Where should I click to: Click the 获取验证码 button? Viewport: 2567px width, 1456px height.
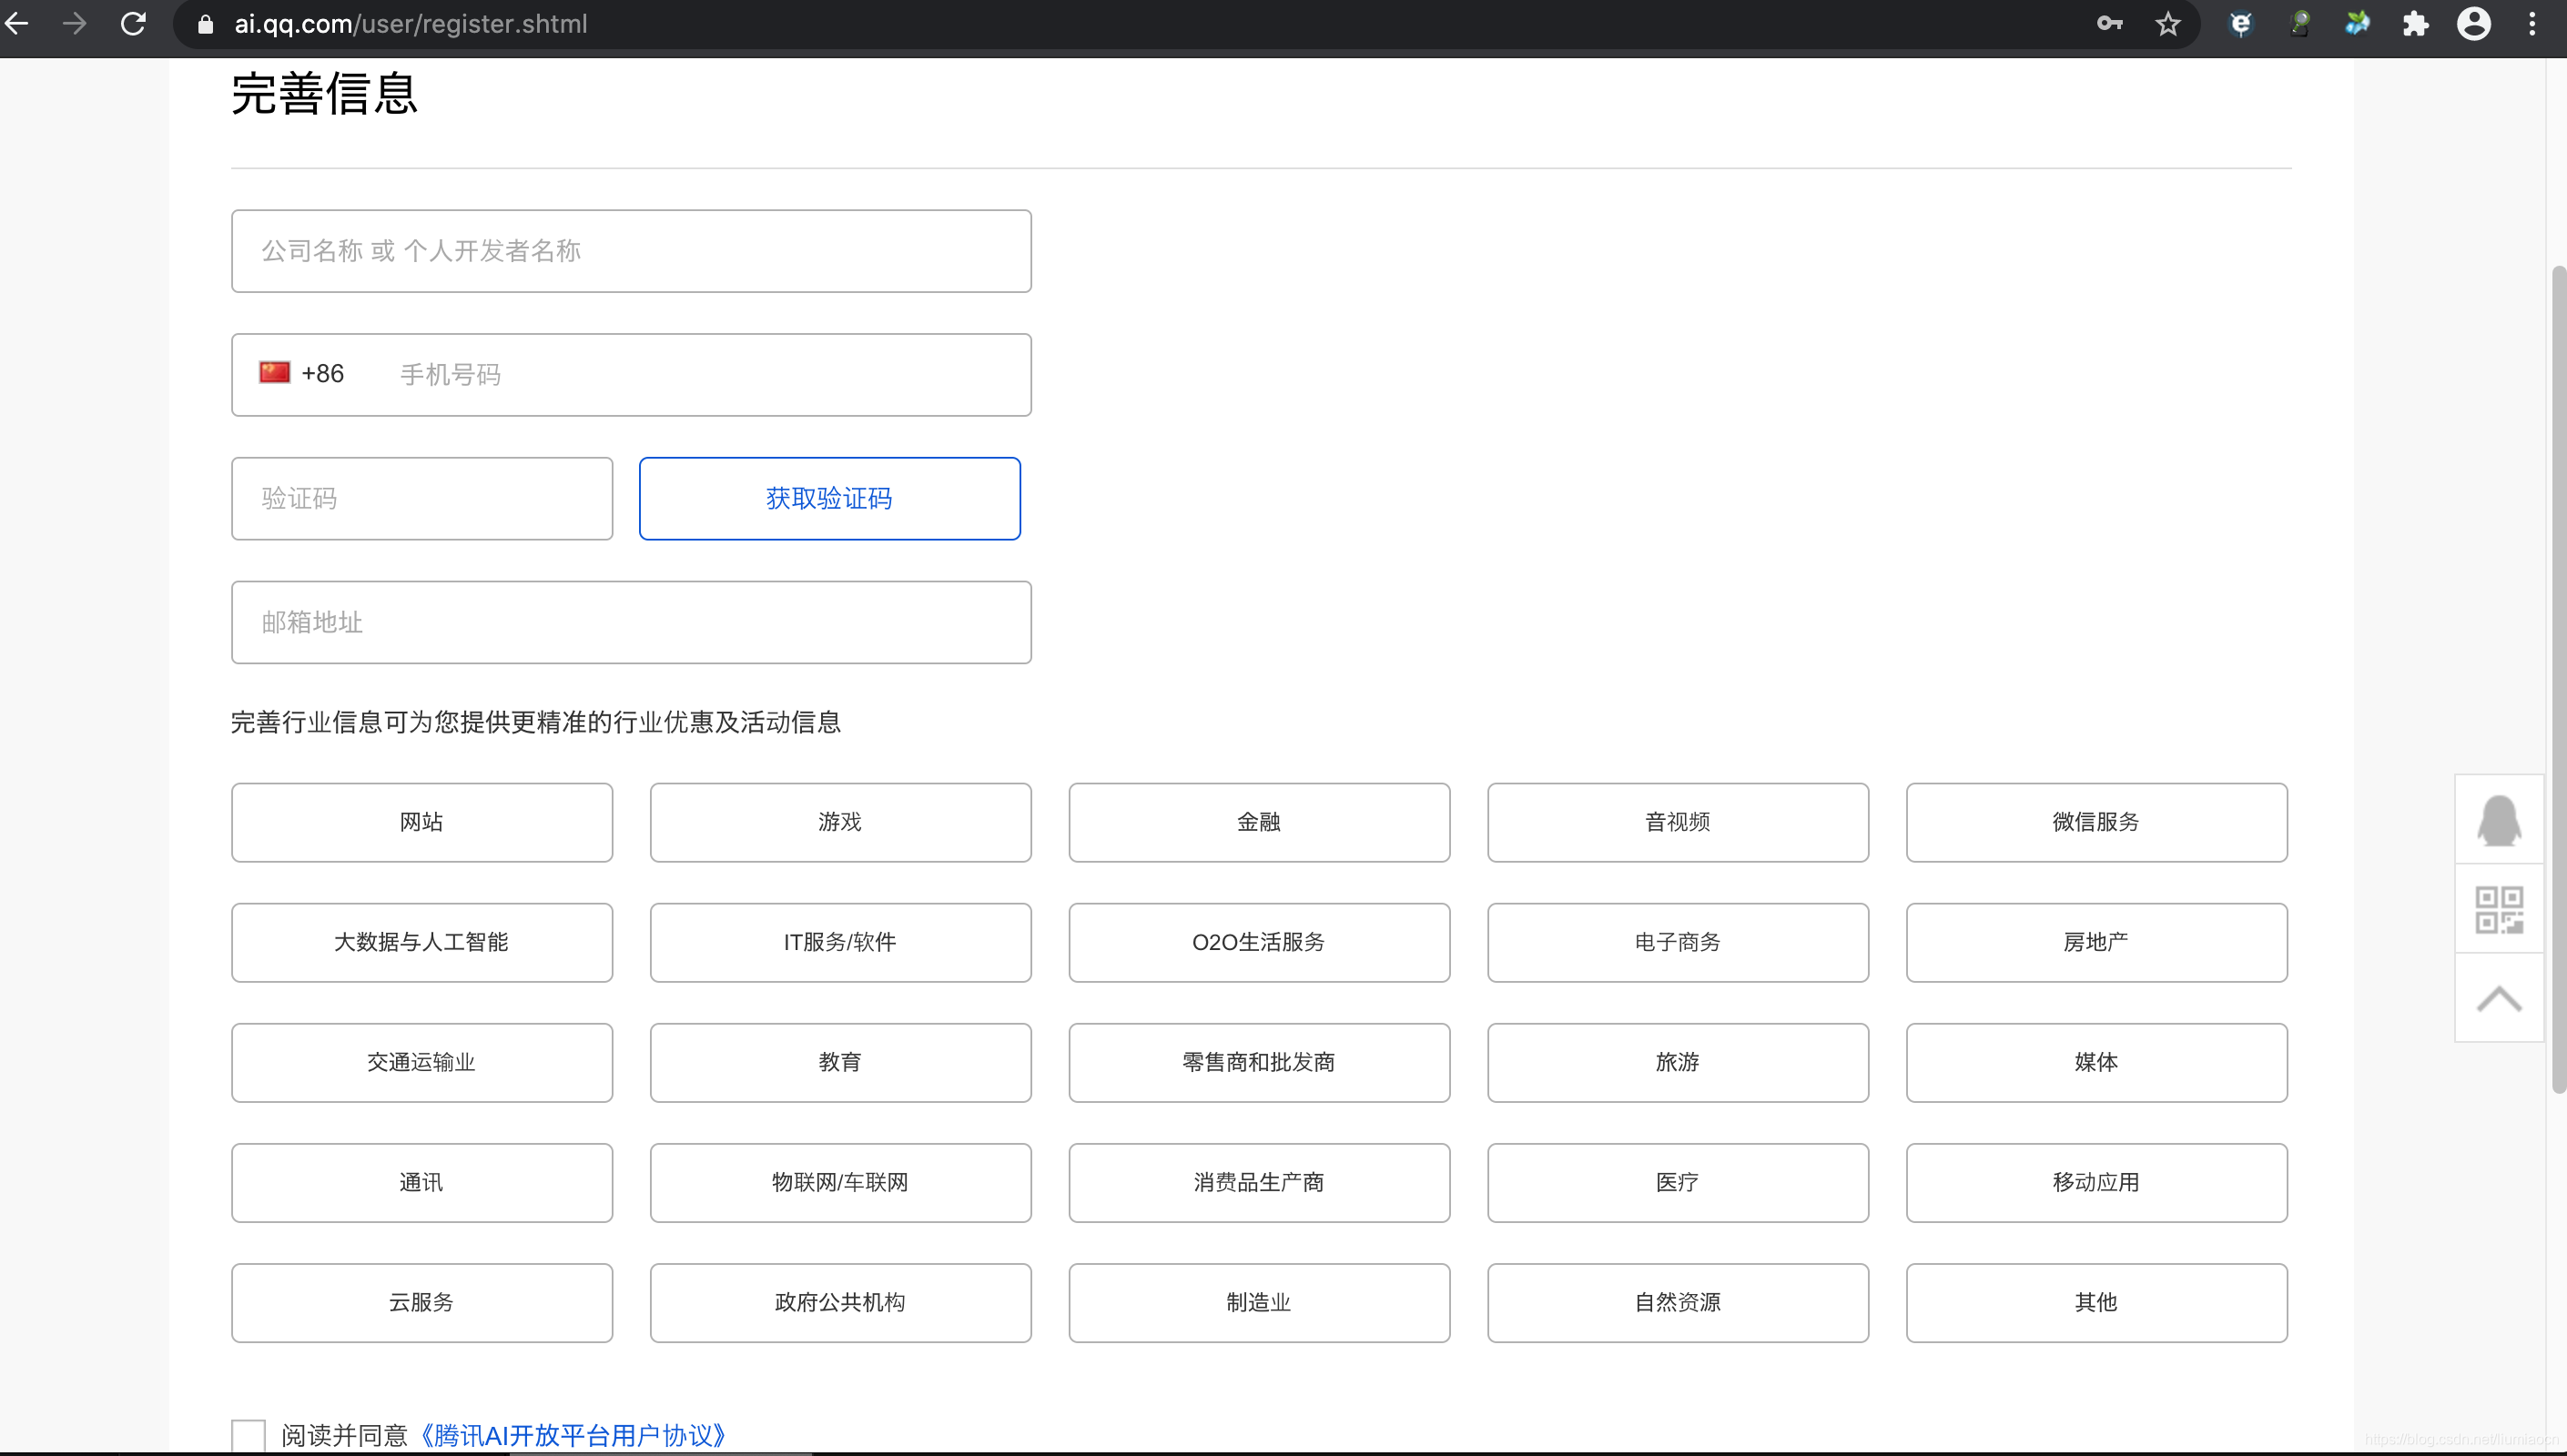point(829,498)
